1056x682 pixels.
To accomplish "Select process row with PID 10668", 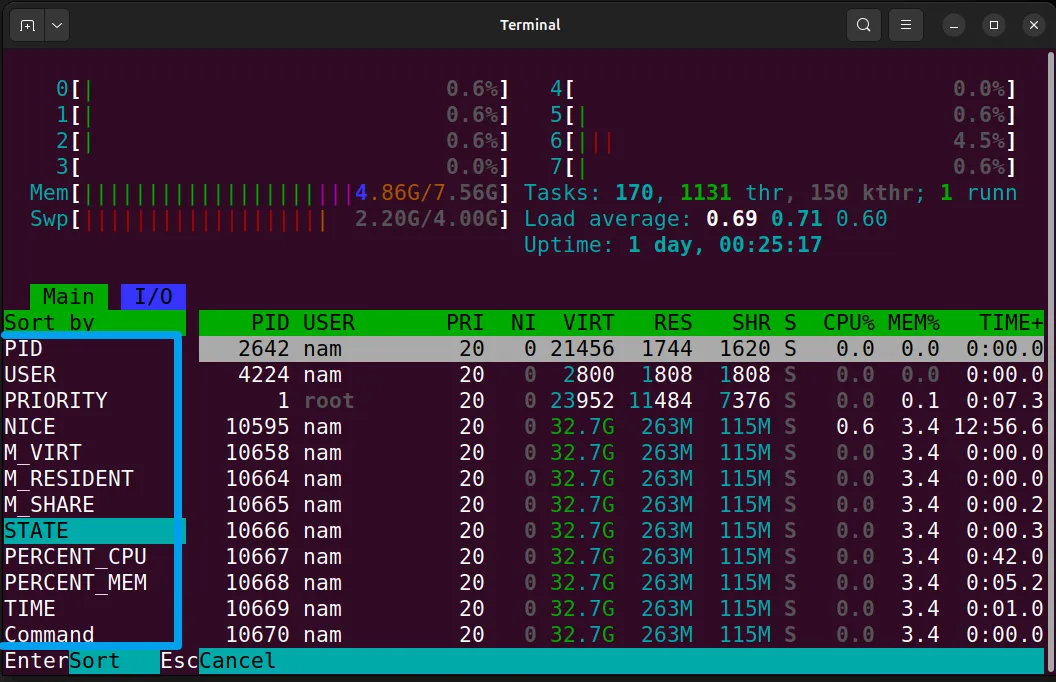I will 621,583.
